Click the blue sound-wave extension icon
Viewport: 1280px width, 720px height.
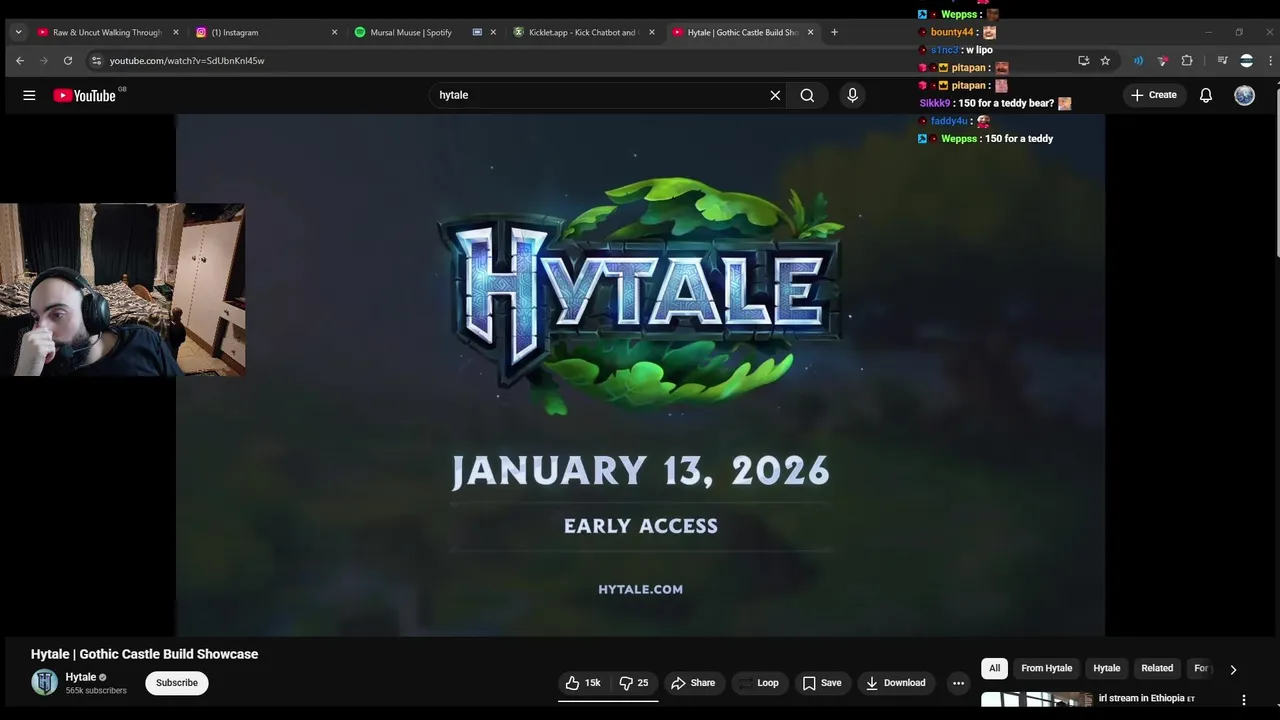(x=1138, y=61)
